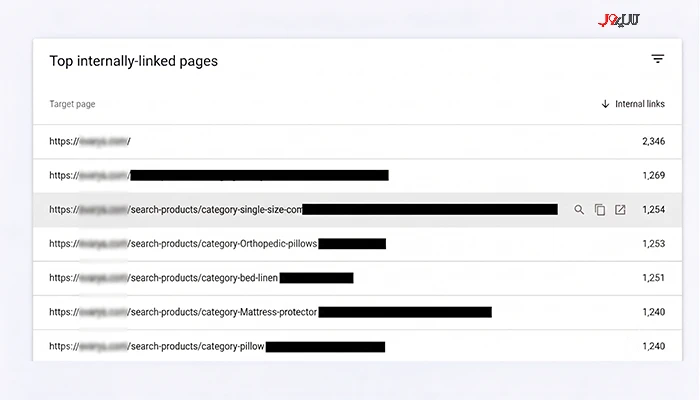Select the category-pillow URL row
This screenshot has width=700, height=400.
(x=357, y=346)
